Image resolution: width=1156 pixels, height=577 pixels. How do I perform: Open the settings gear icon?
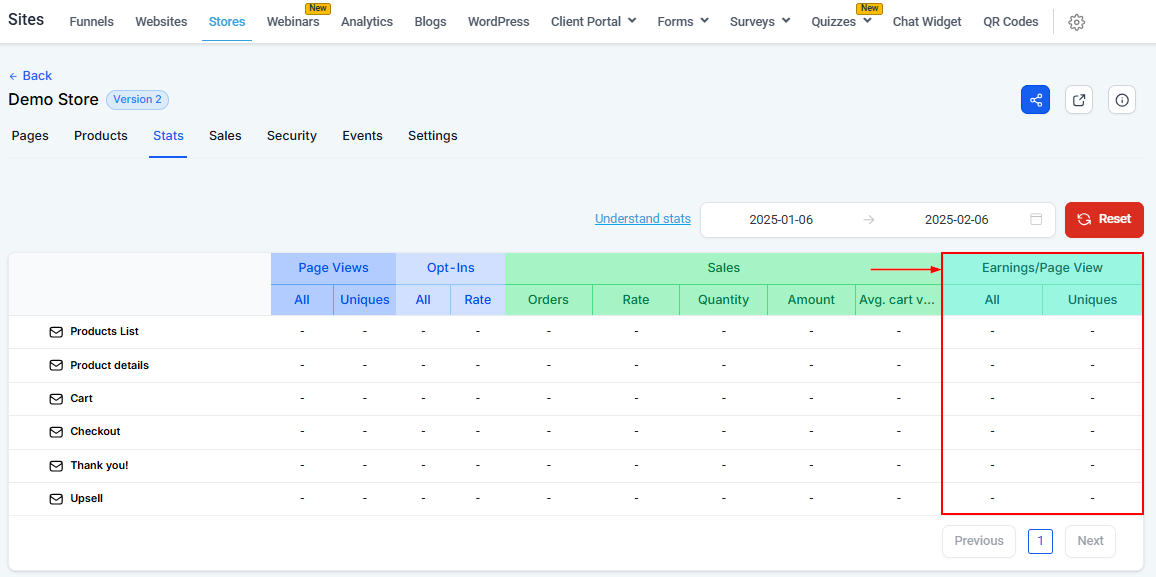pos(1076,22)
